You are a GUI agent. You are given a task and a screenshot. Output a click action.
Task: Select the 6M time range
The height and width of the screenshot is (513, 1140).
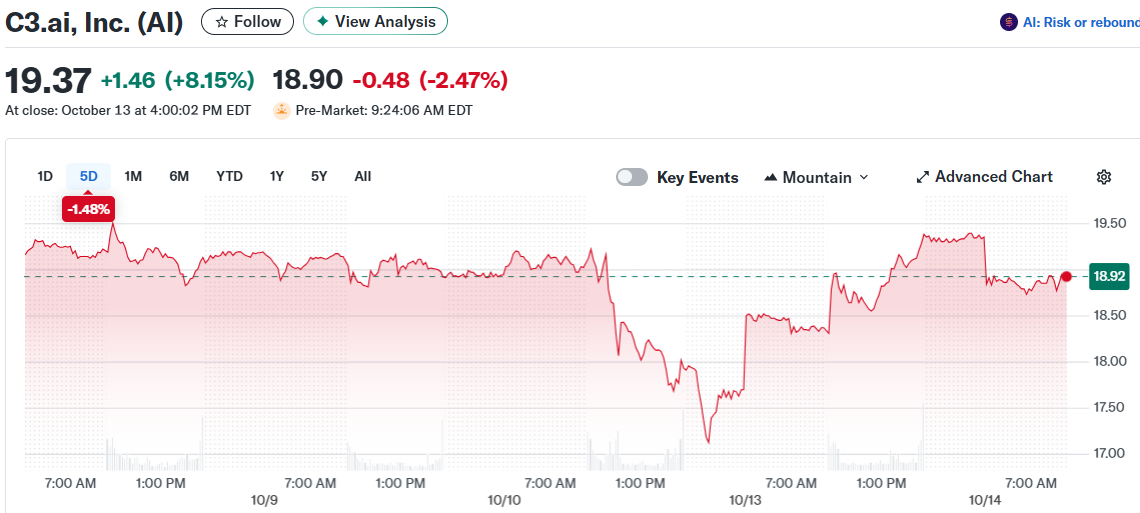tap(179, 176)
